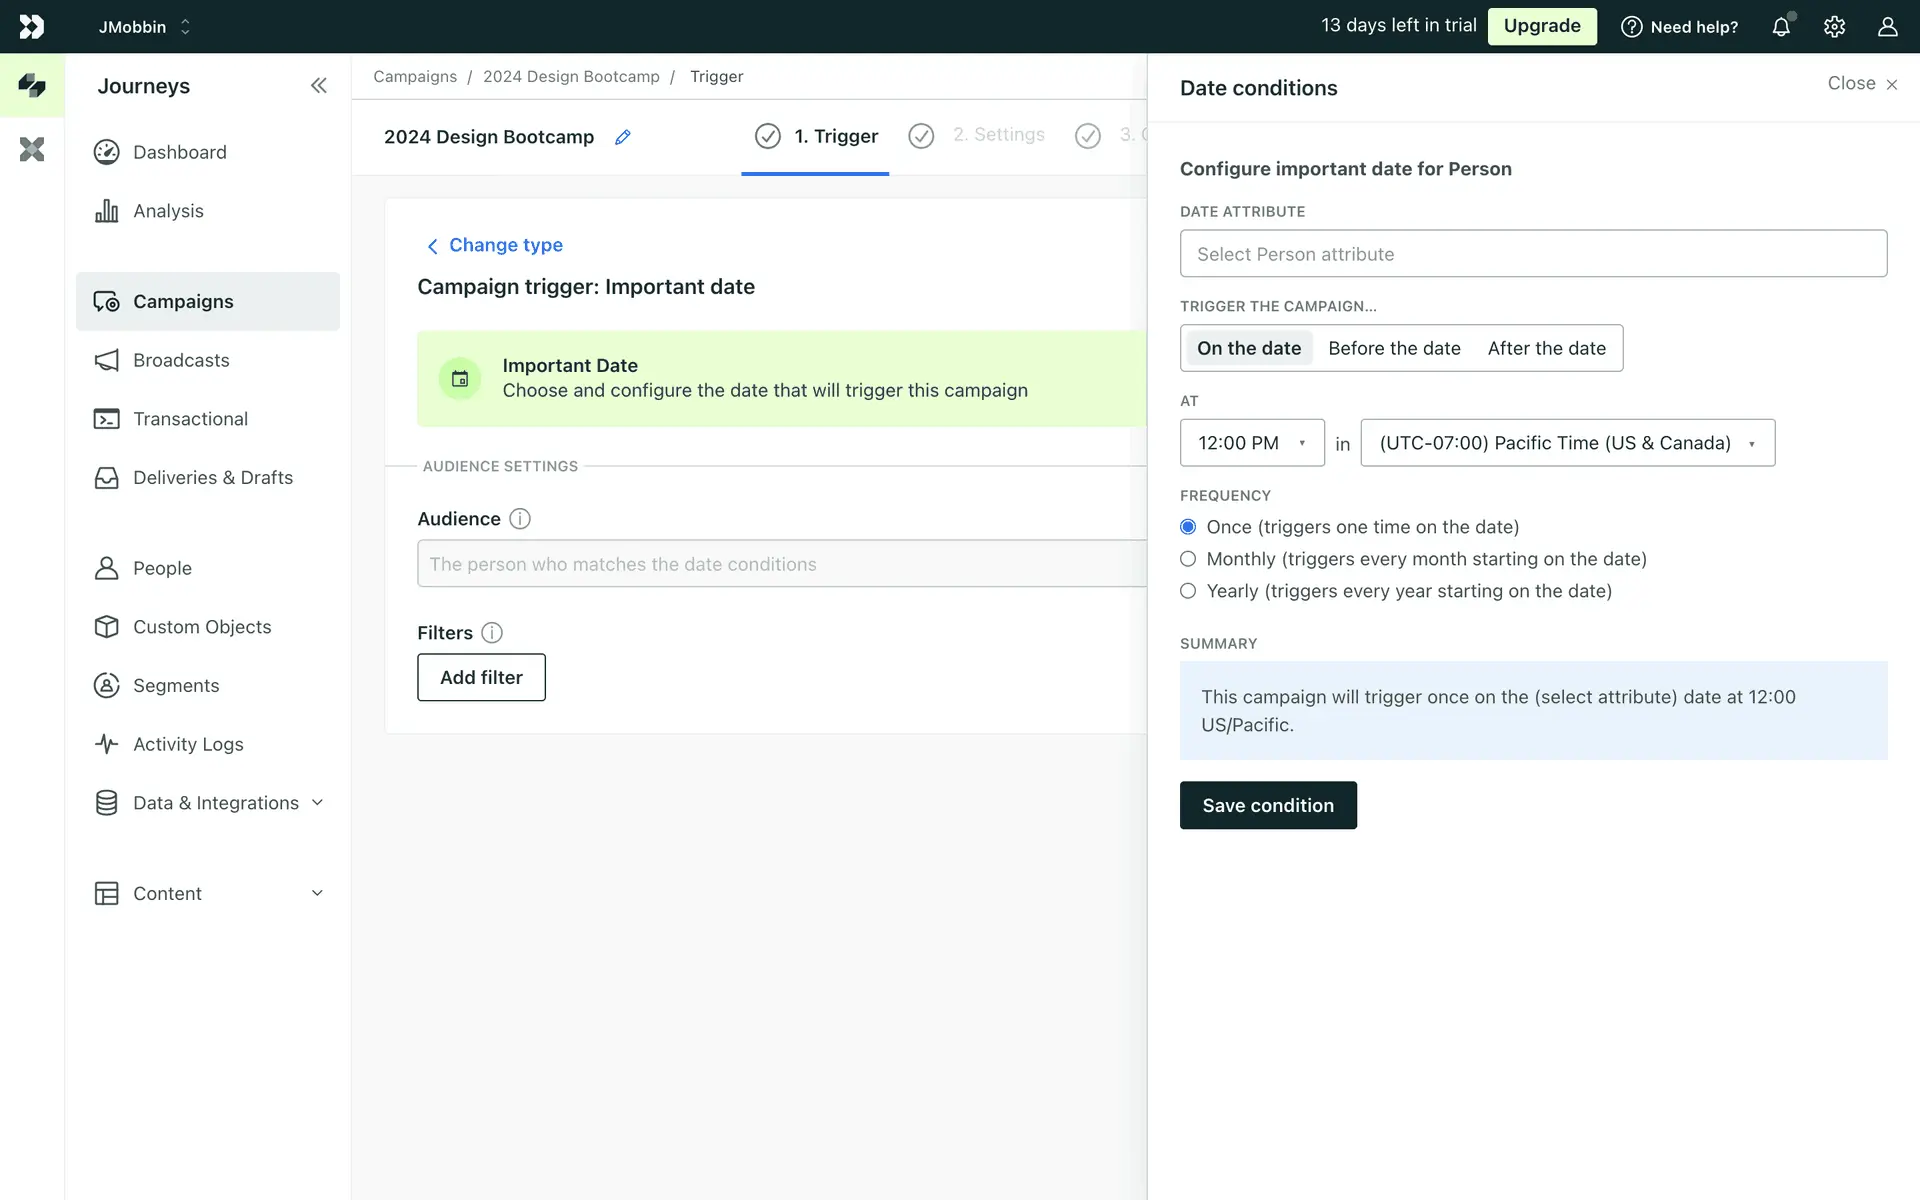Switch to Before the date option
Image resolution: width=1920 pixels, height=1200 pixels.
1394,348
